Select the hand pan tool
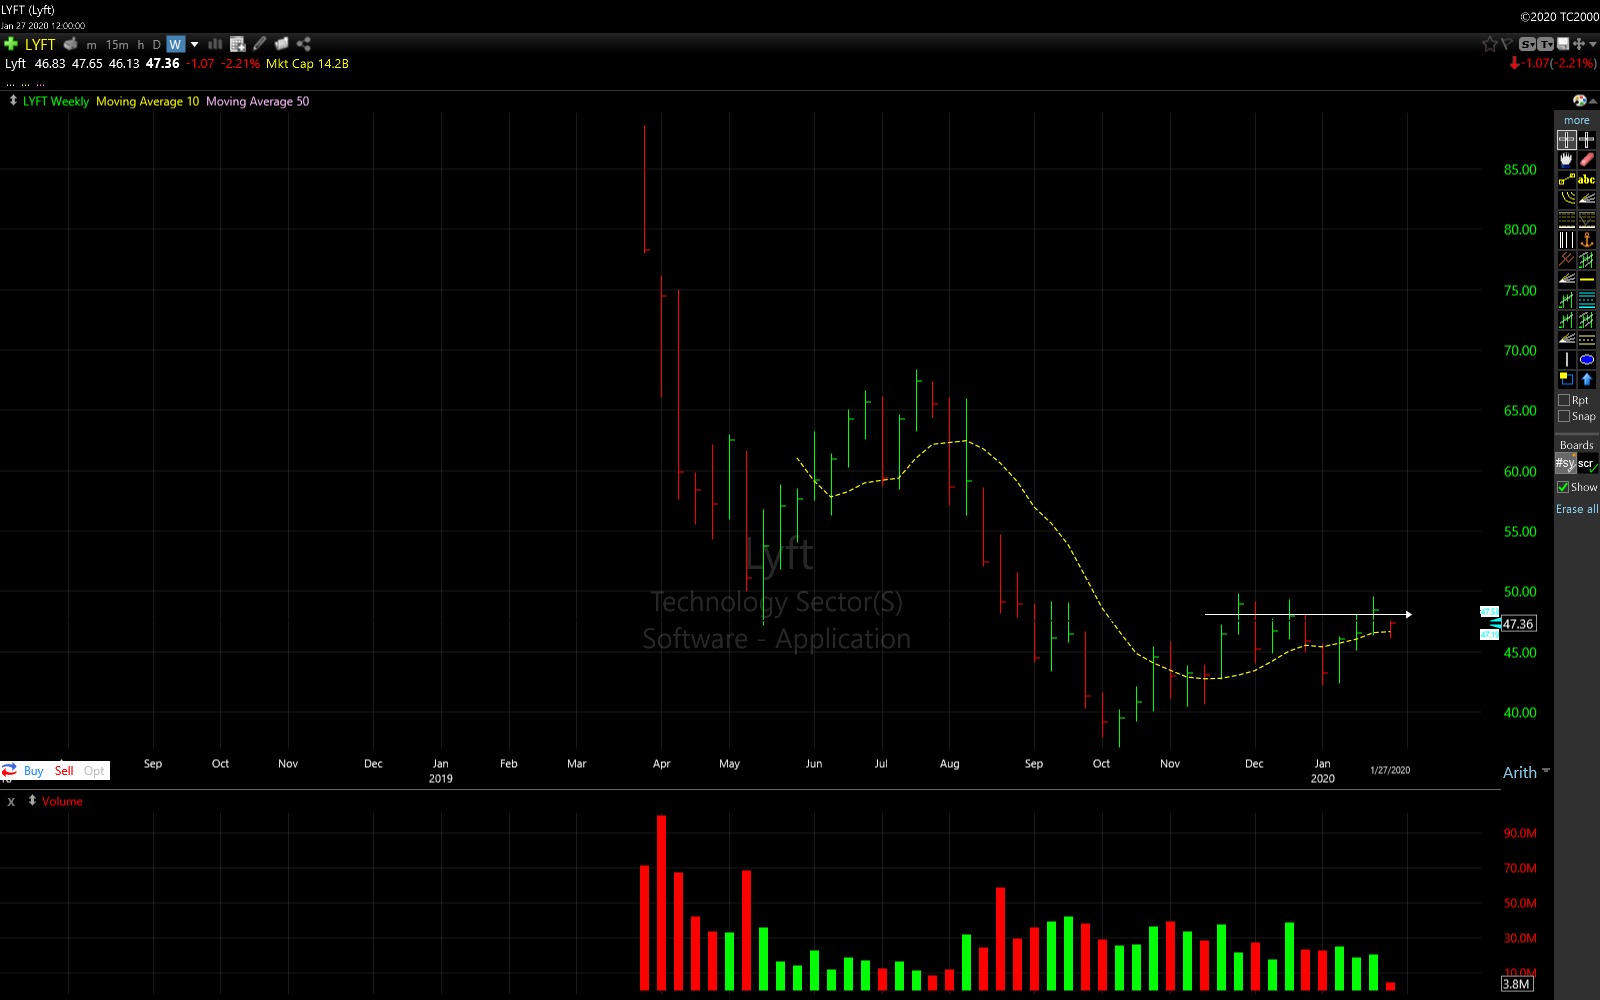Screen dimensions: 1600x1000 1566,159
